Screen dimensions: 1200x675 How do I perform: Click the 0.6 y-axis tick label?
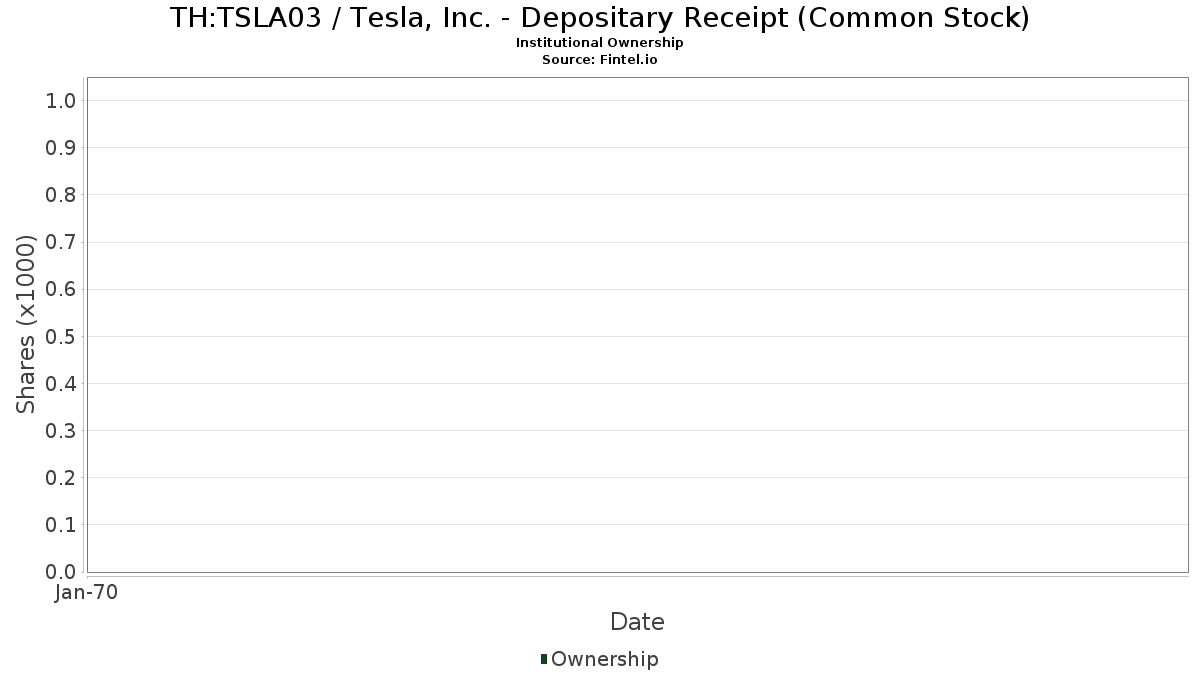point(61,289)
